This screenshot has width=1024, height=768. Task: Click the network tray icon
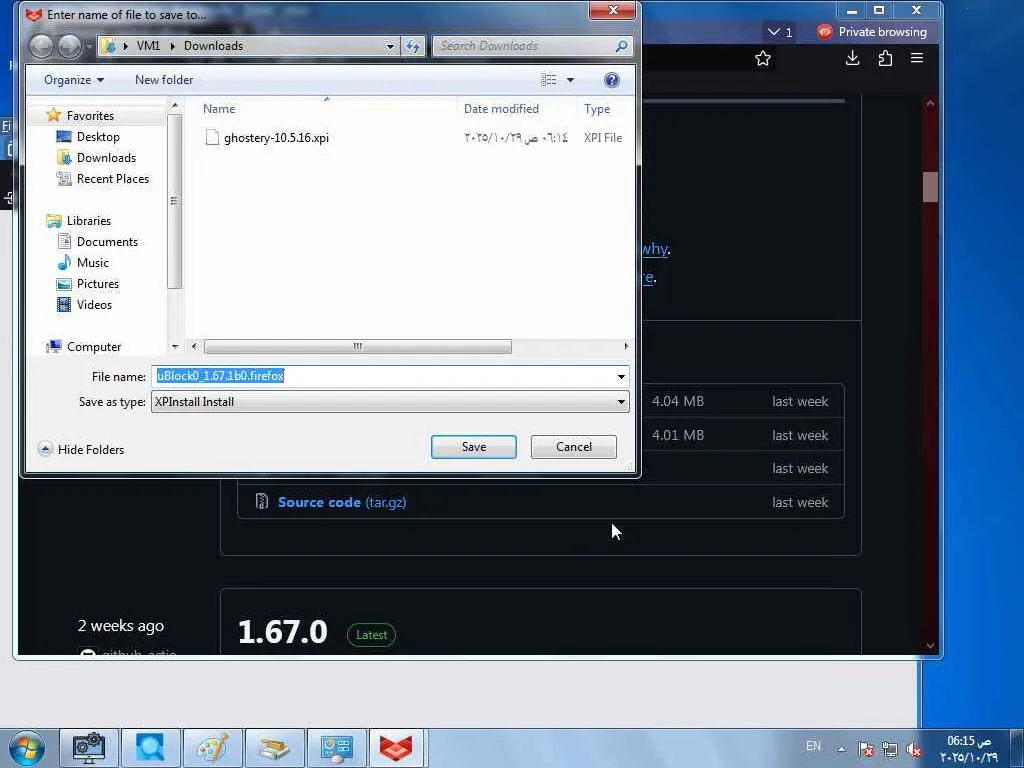(889, 749)
